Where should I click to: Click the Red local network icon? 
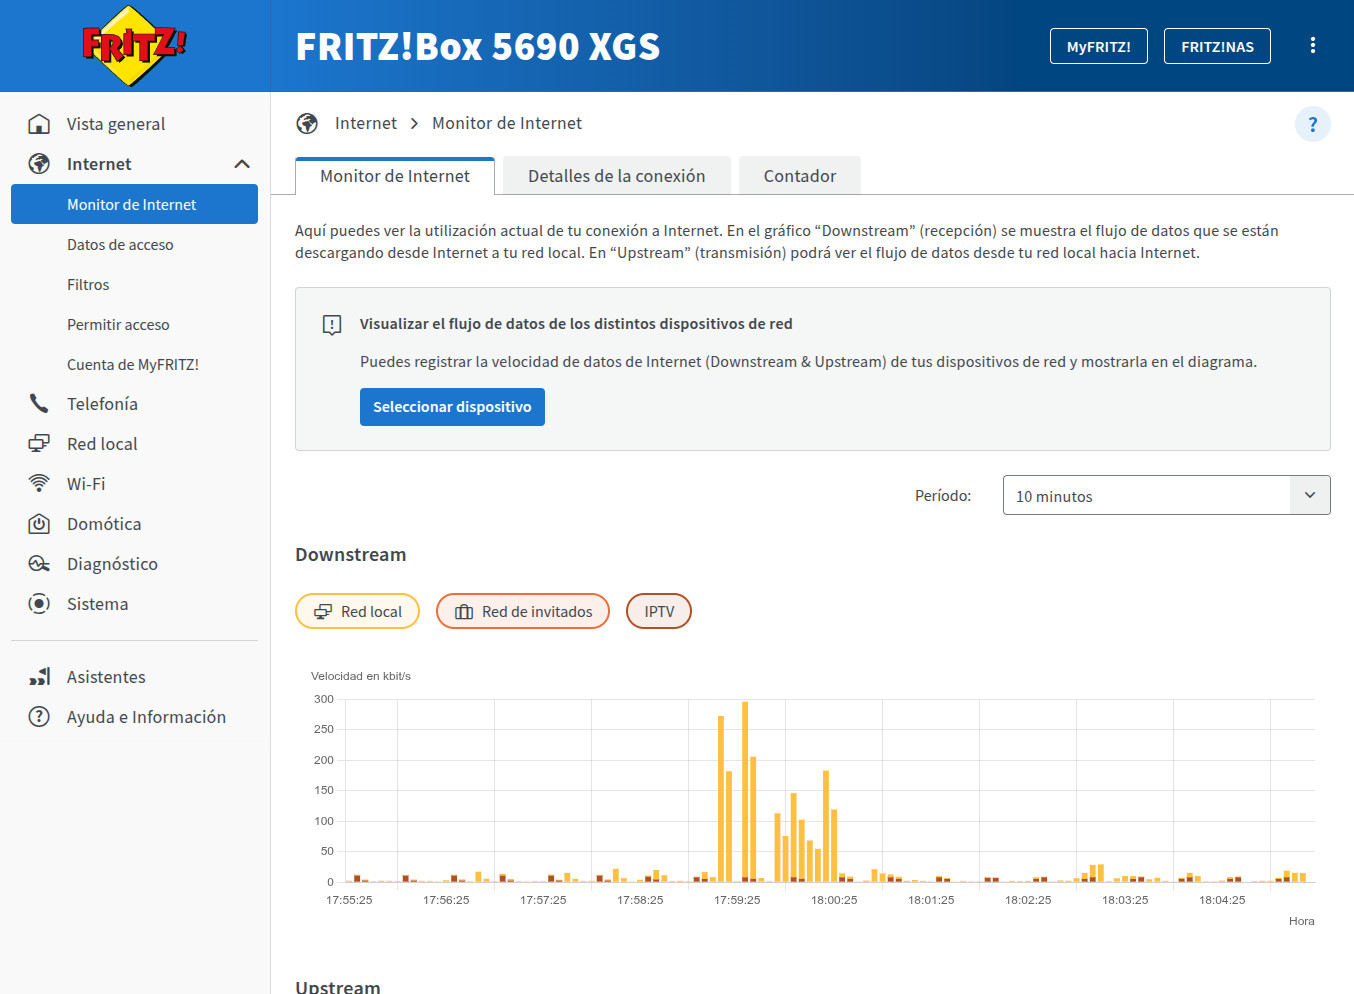click(x=39, y=444)
